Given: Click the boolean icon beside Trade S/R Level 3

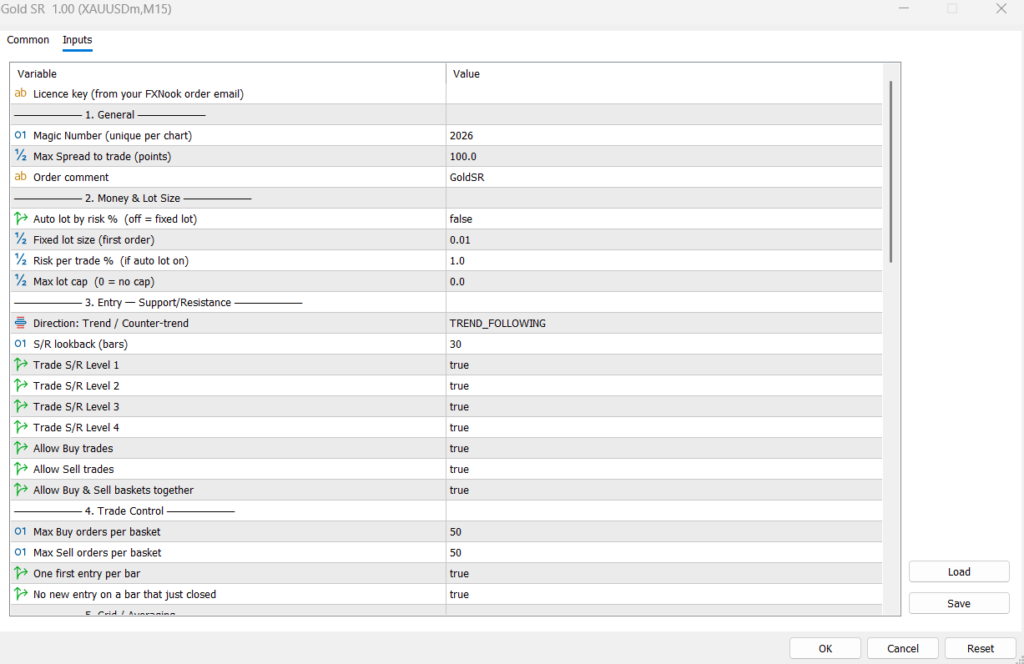Looking at the screenshot, I should point(20,406).
